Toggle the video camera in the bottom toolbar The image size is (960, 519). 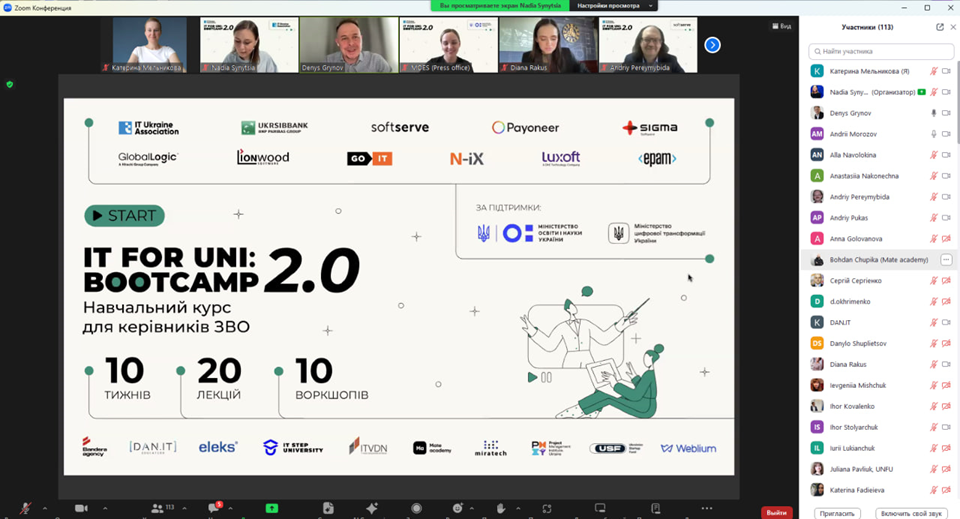[81, 508]
